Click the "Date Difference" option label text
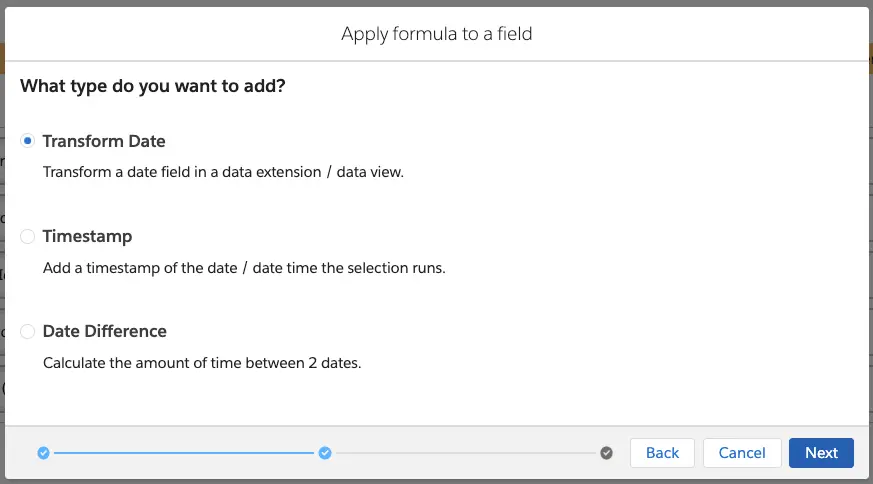This screenshot has width=873, height=484. (105, 331)
